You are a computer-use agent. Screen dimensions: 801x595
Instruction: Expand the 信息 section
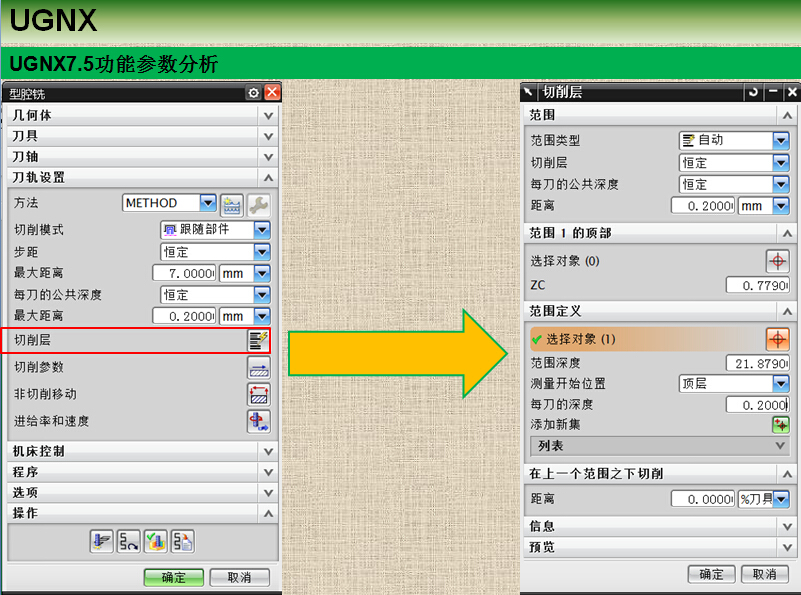point(787,526)
